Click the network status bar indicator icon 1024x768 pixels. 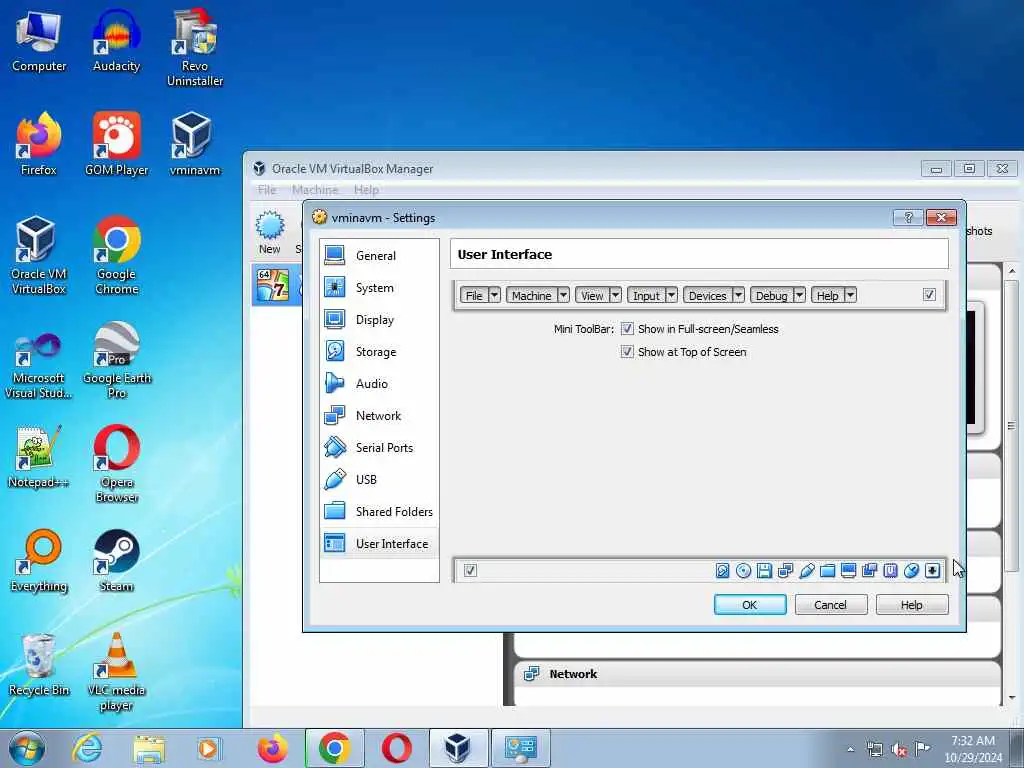click(785, 571)
